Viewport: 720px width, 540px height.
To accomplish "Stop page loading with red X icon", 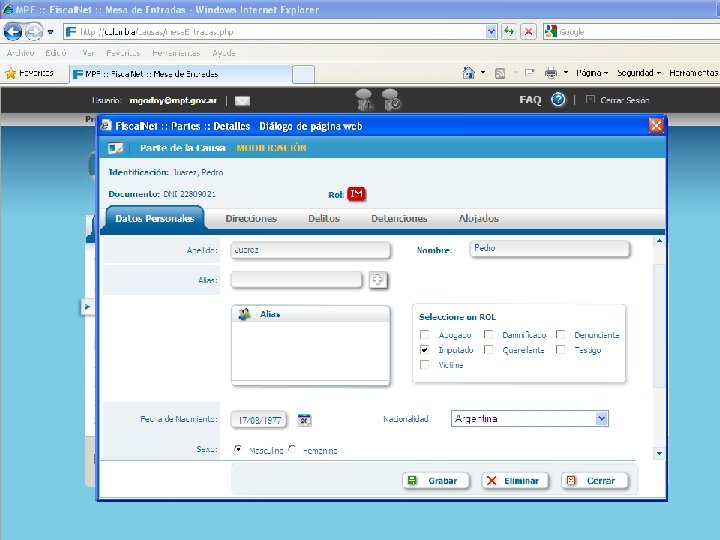I will [529, 32].
